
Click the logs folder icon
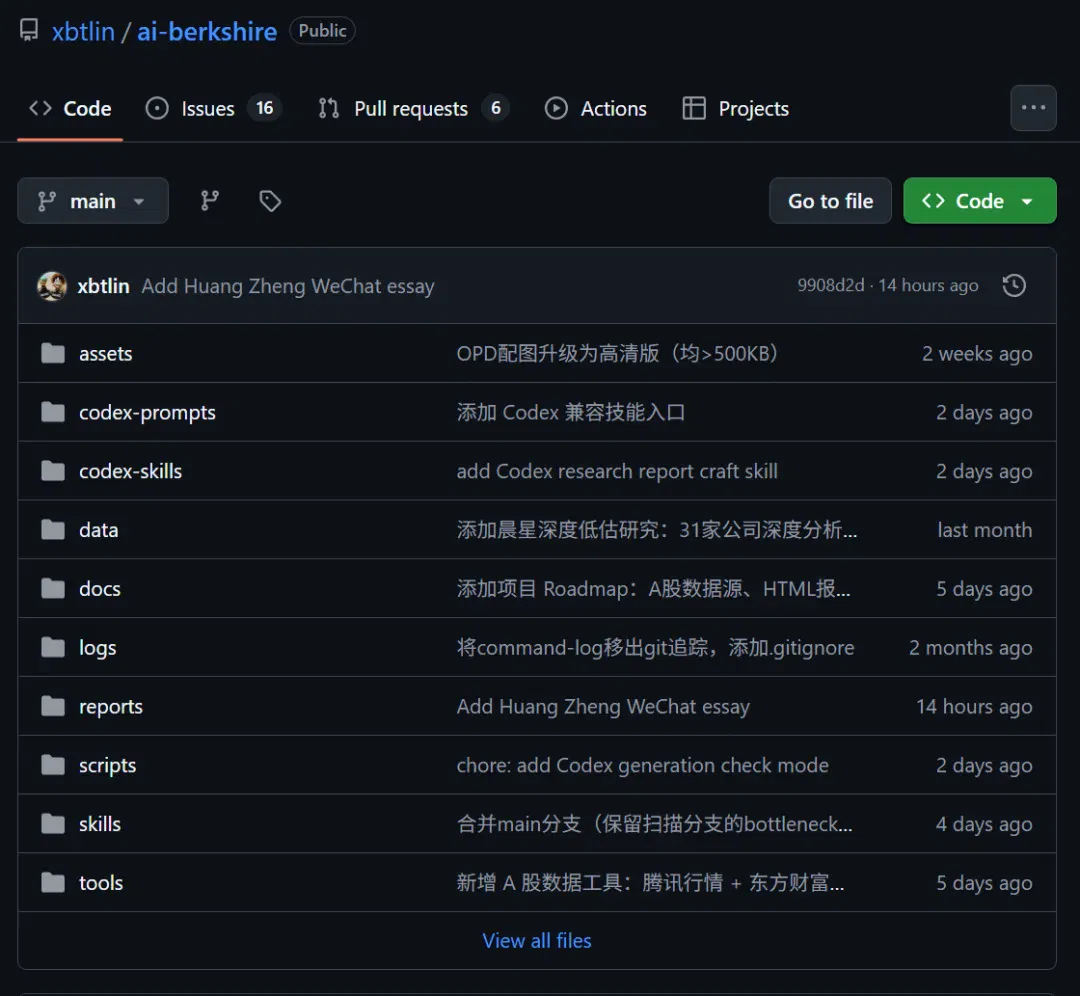53,647
